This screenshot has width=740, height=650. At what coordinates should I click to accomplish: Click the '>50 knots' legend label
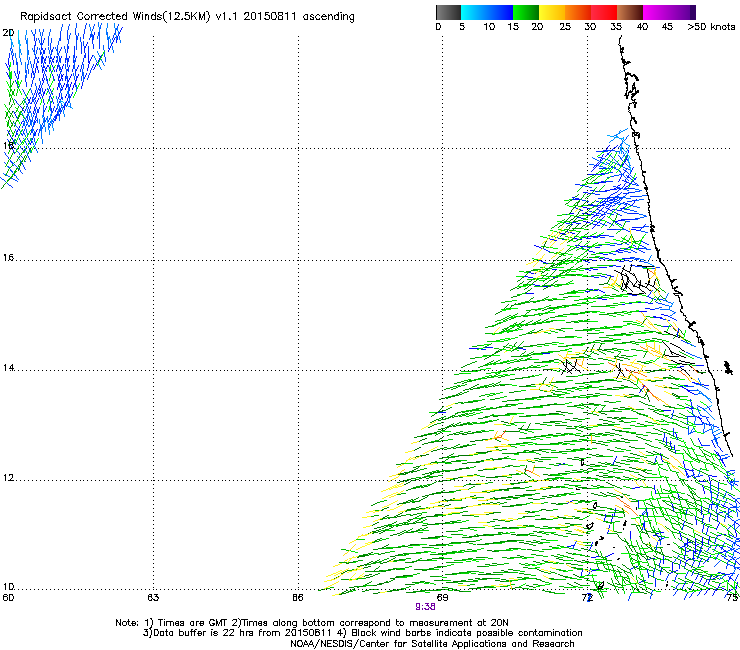click(x=711, y=27)
